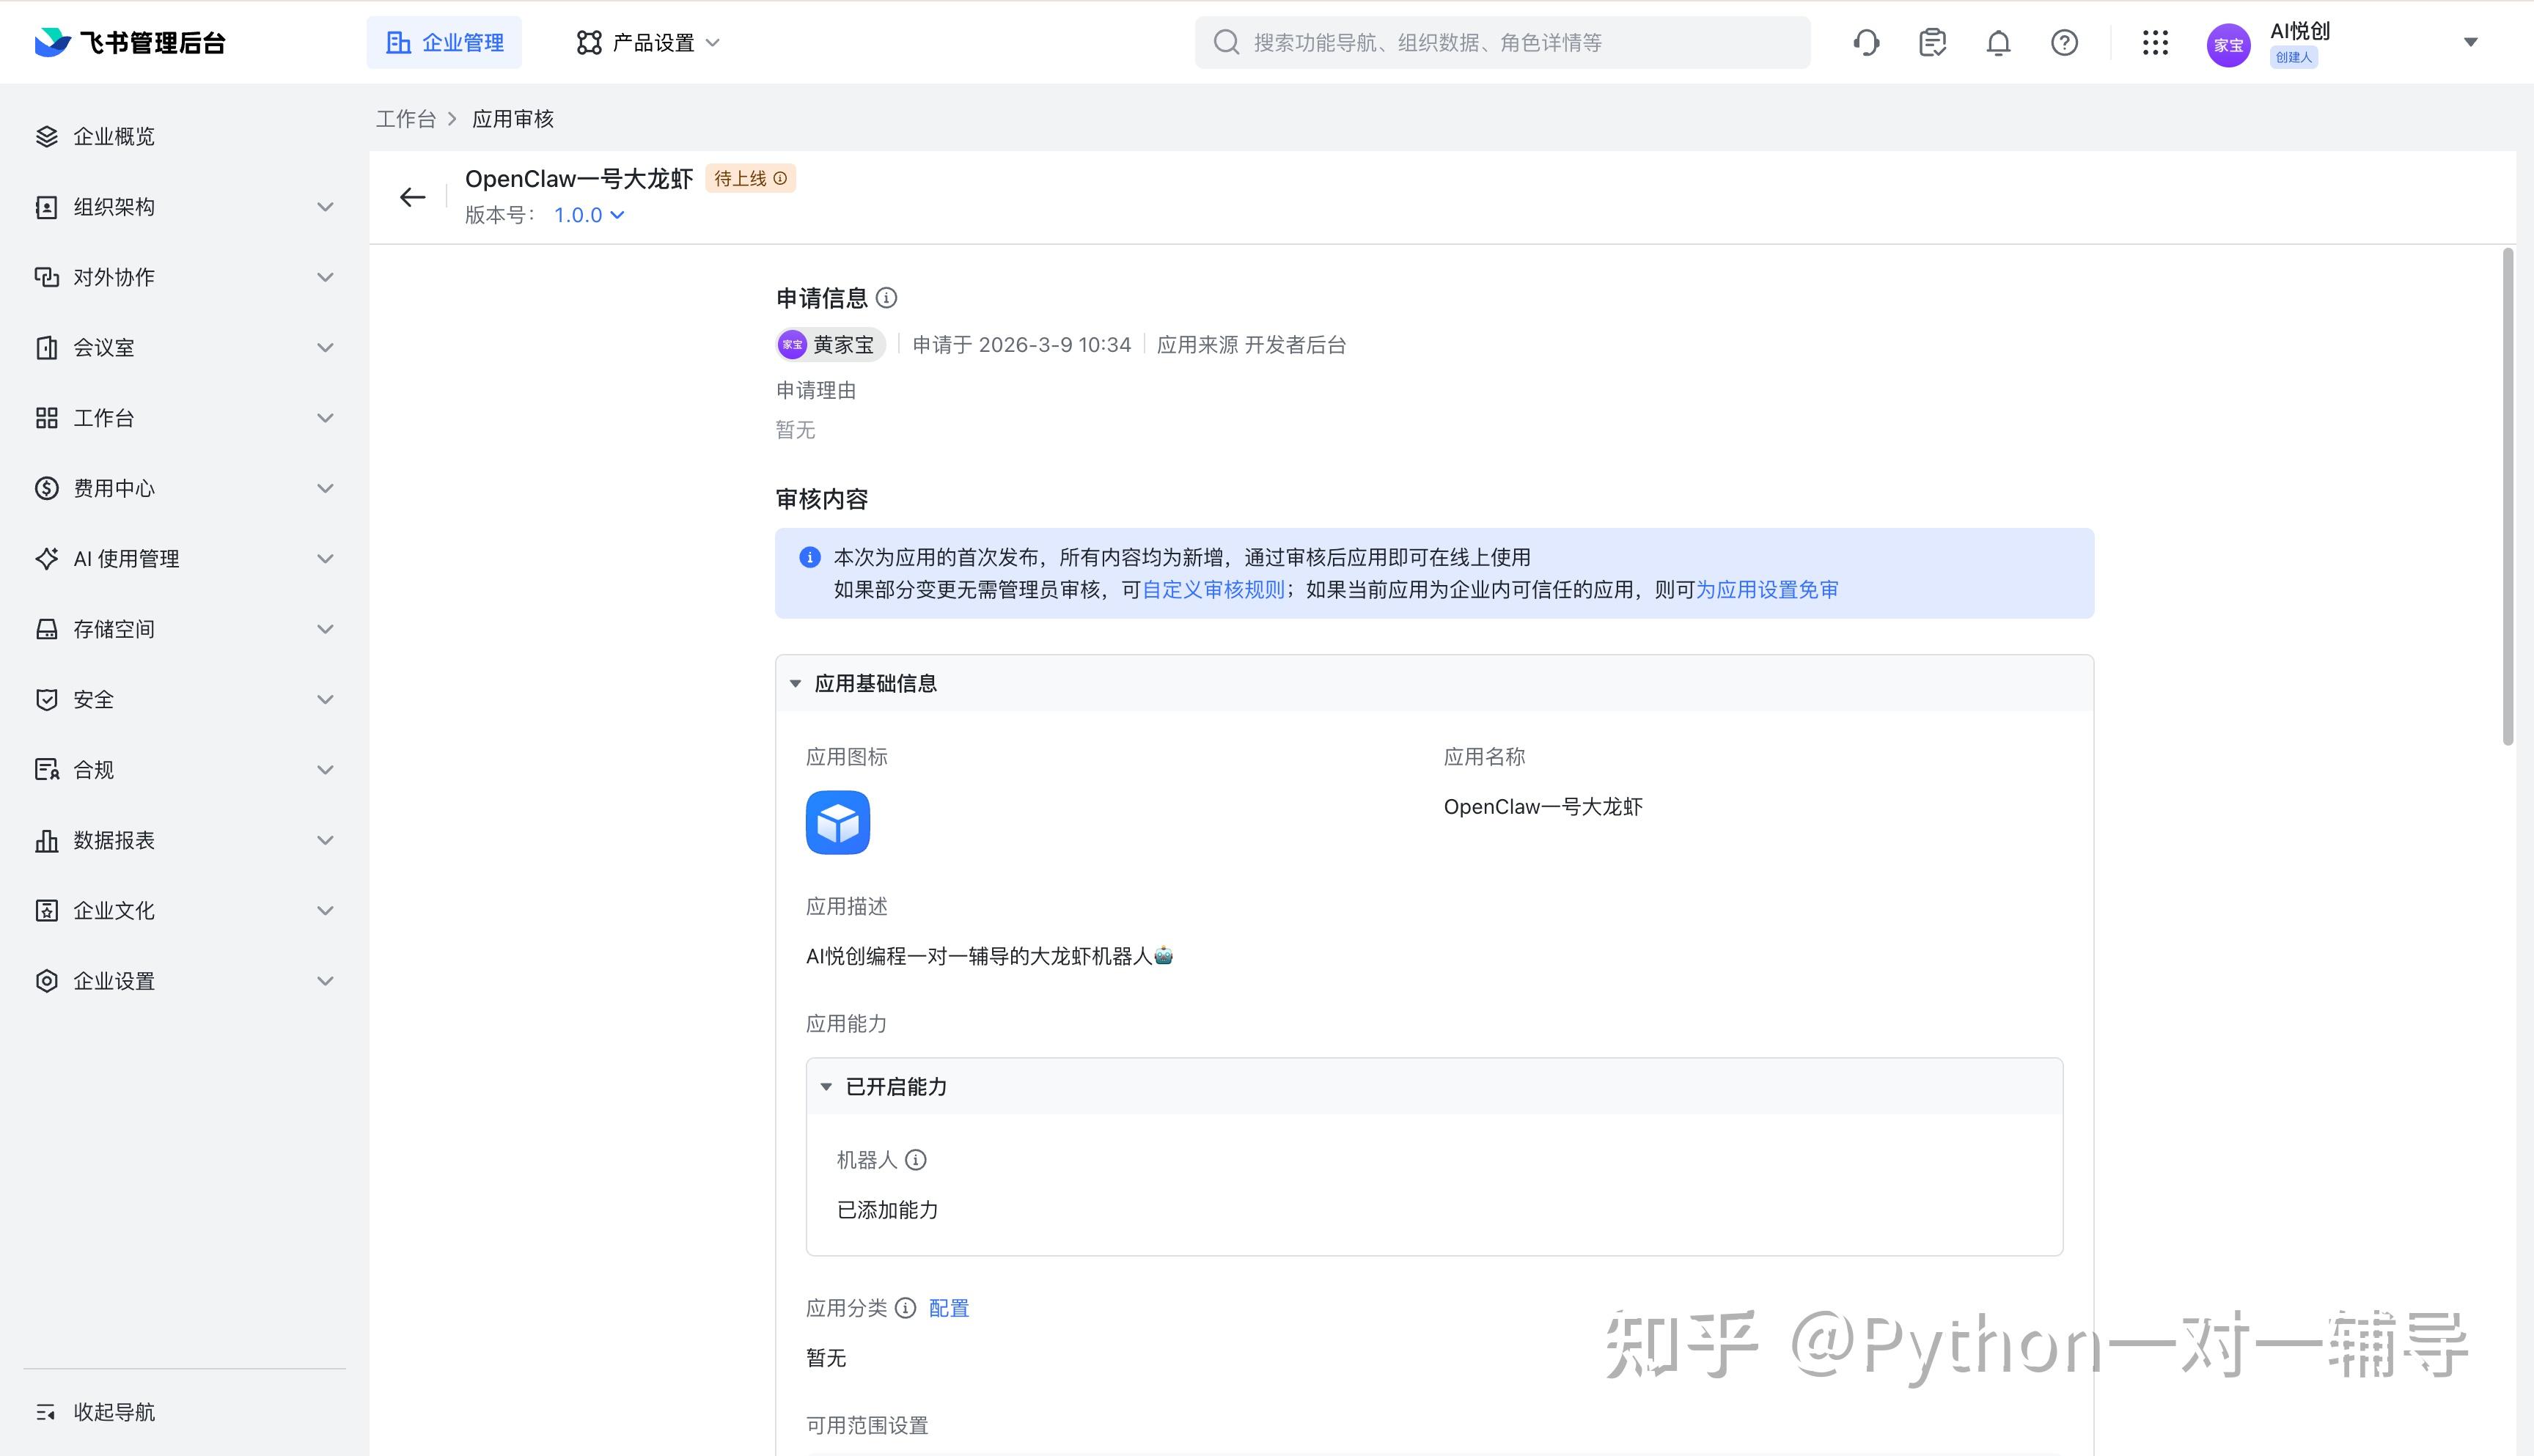Click the notification bell icon

(1998, 43)
